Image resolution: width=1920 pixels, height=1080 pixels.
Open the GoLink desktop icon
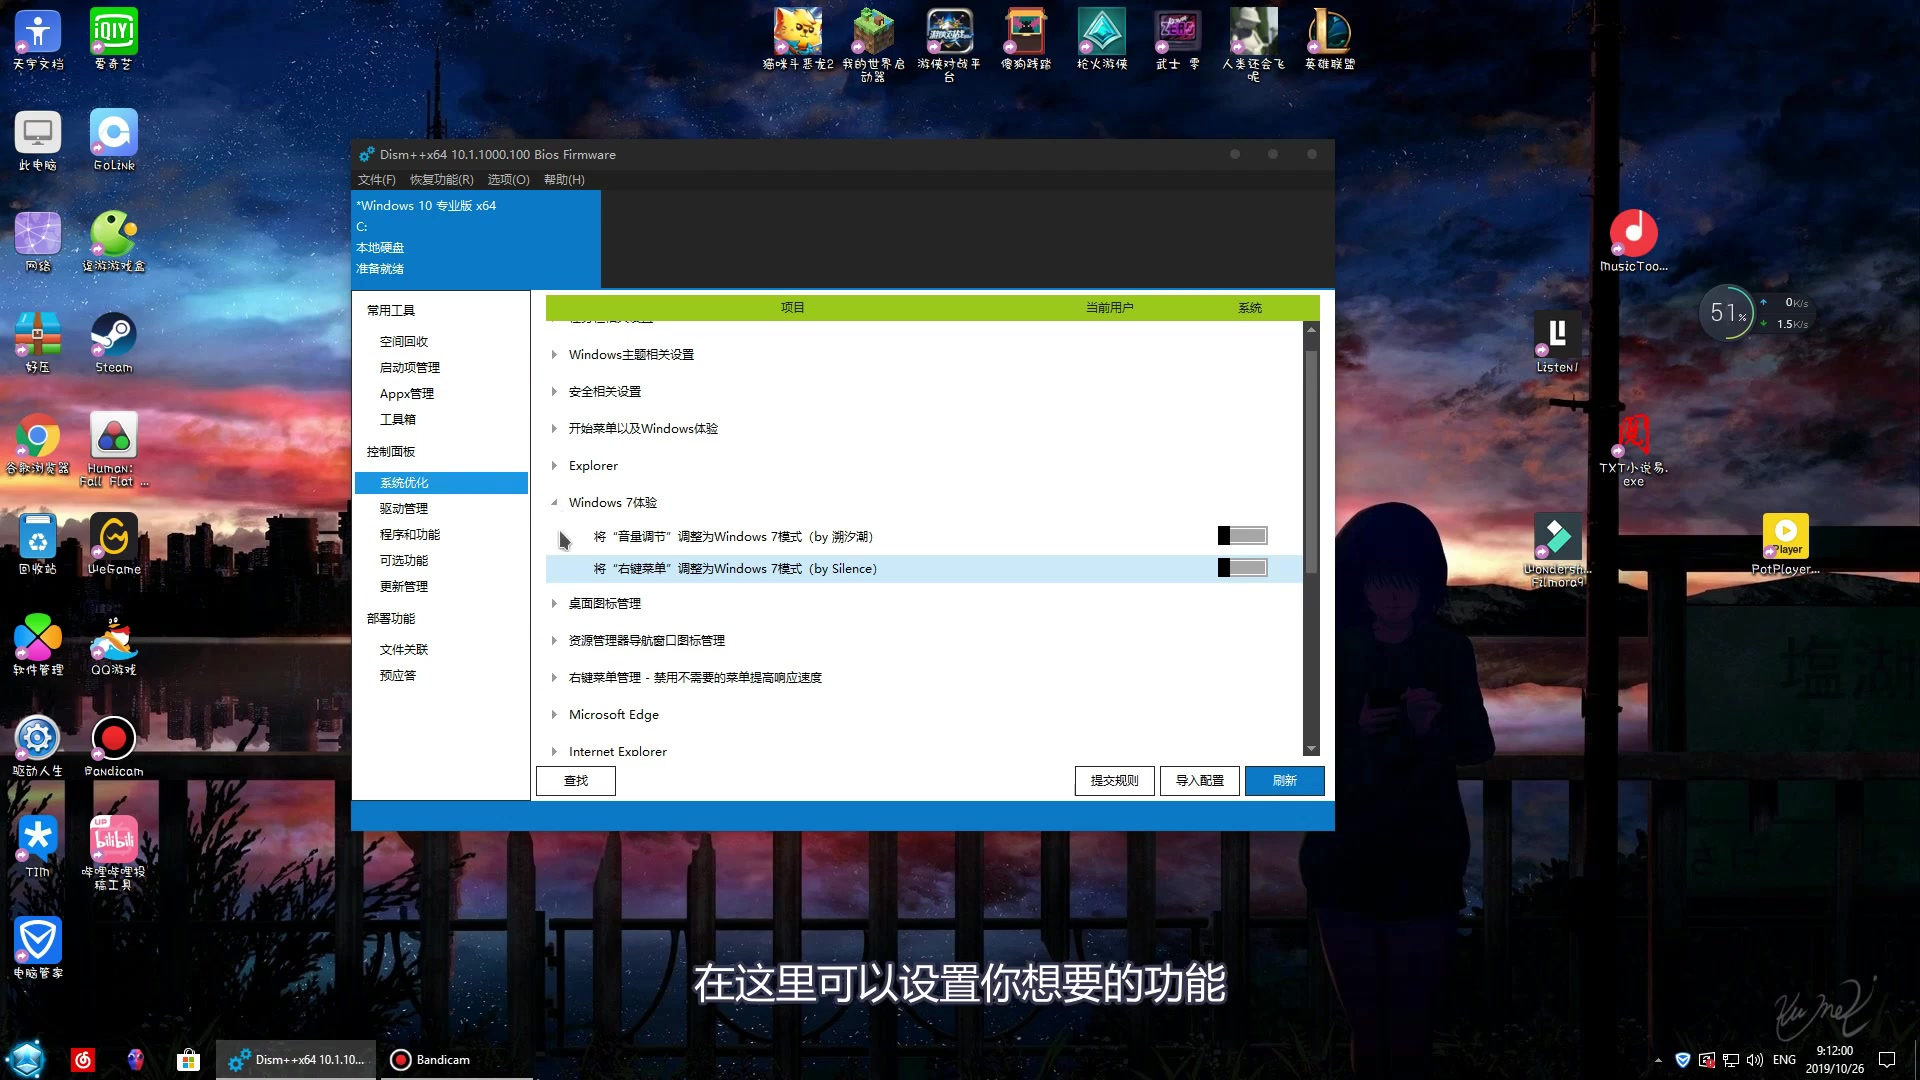(x=113, y=140)
